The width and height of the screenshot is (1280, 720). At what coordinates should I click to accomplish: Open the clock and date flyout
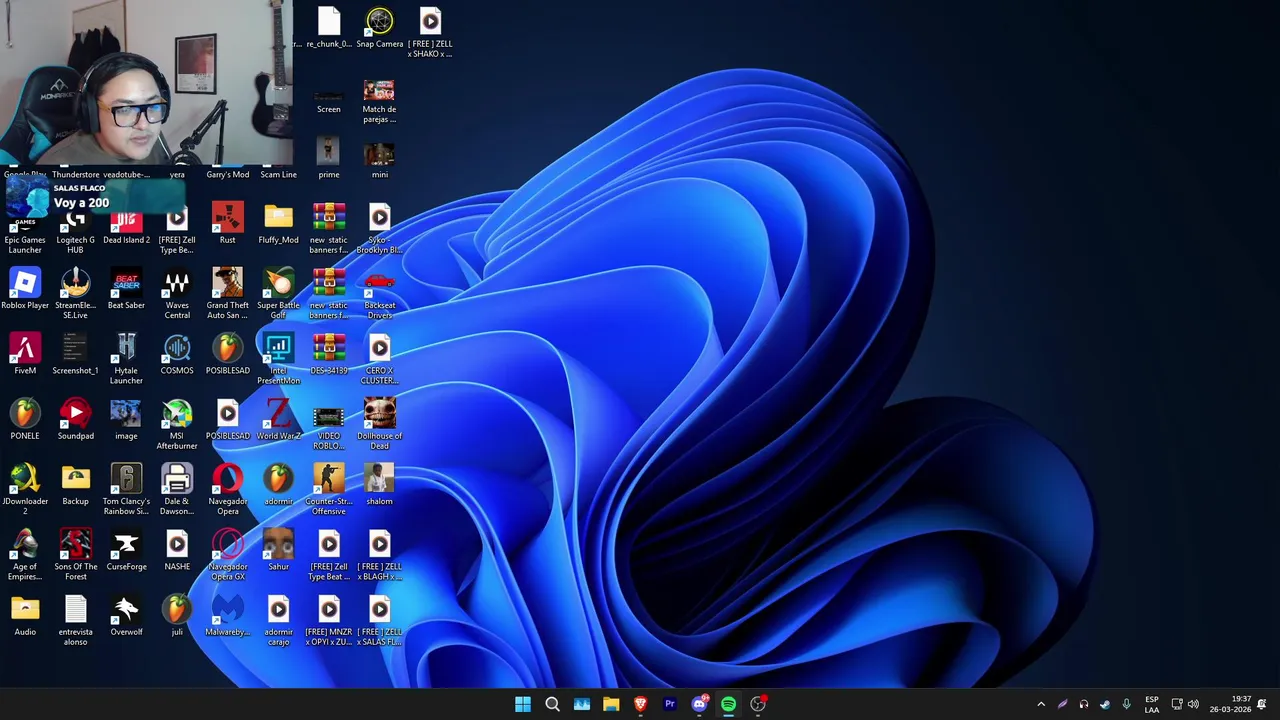[x=1231, y=704]
